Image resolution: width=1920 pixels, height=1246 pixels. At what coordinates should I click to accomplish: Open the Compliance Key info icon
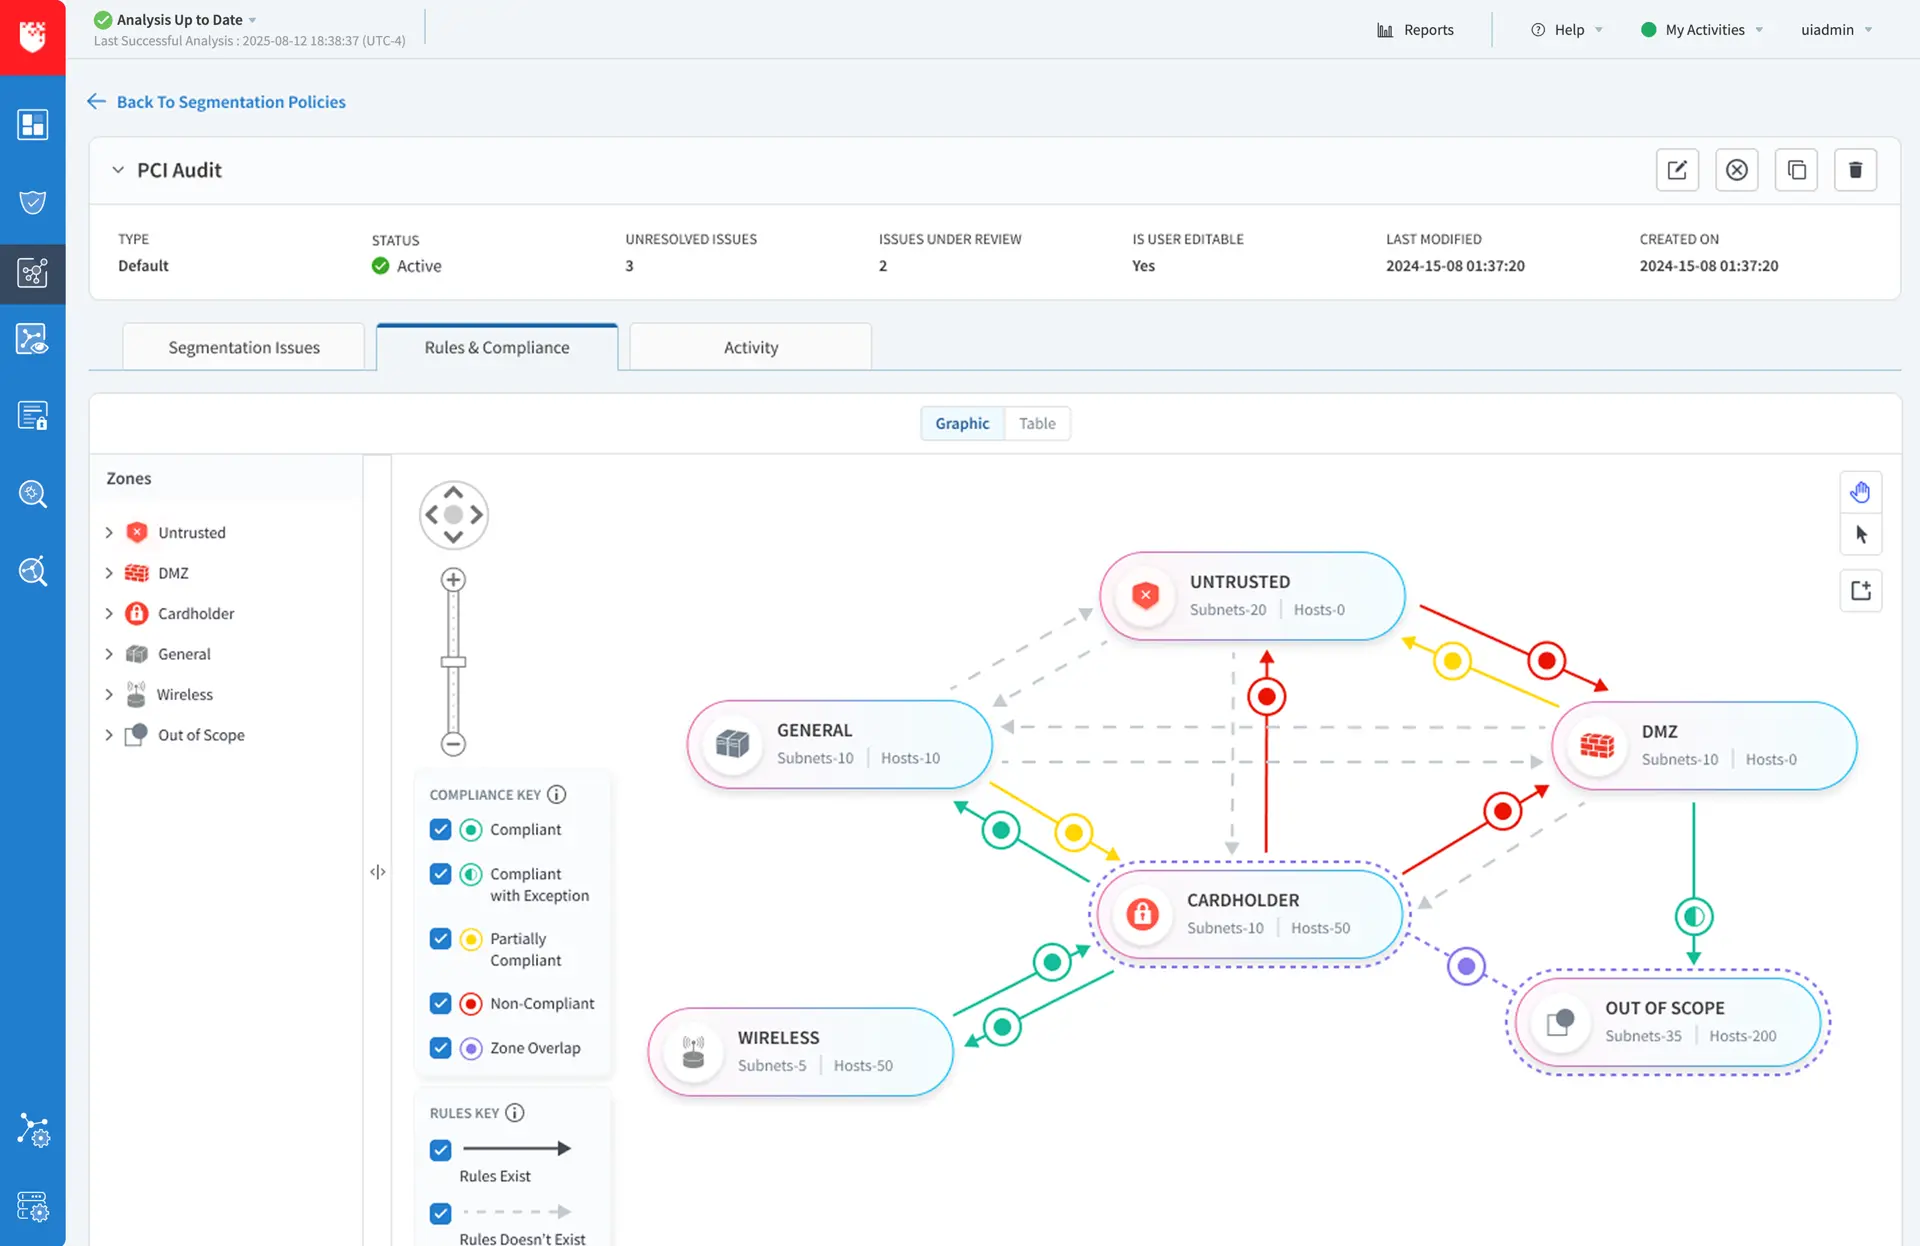click(x=557, y=794)
